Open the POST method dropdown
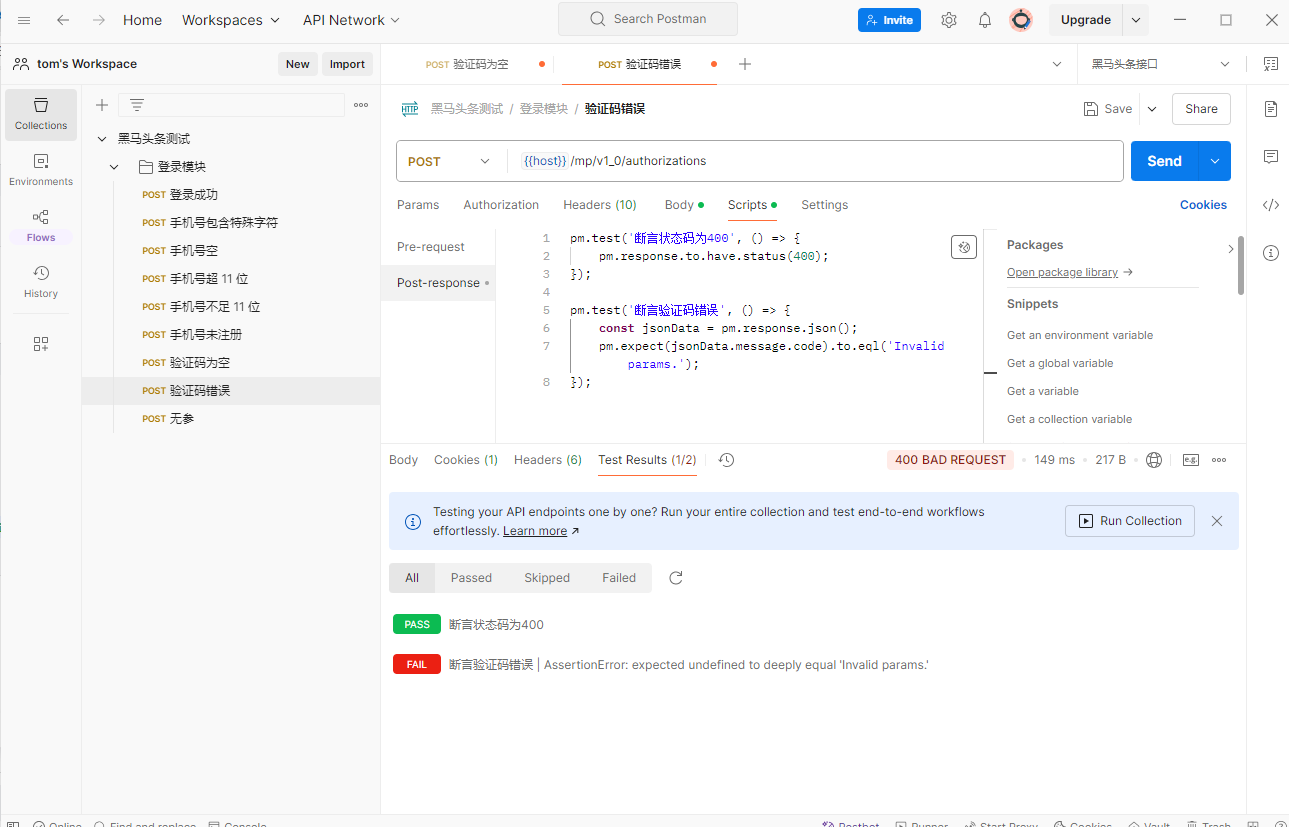 451,161
